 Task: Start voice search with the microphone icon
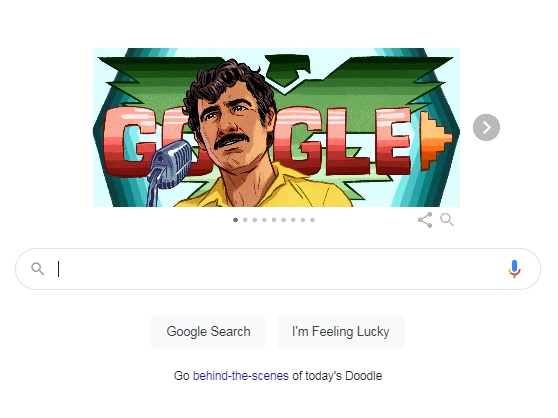pos(514,269)
